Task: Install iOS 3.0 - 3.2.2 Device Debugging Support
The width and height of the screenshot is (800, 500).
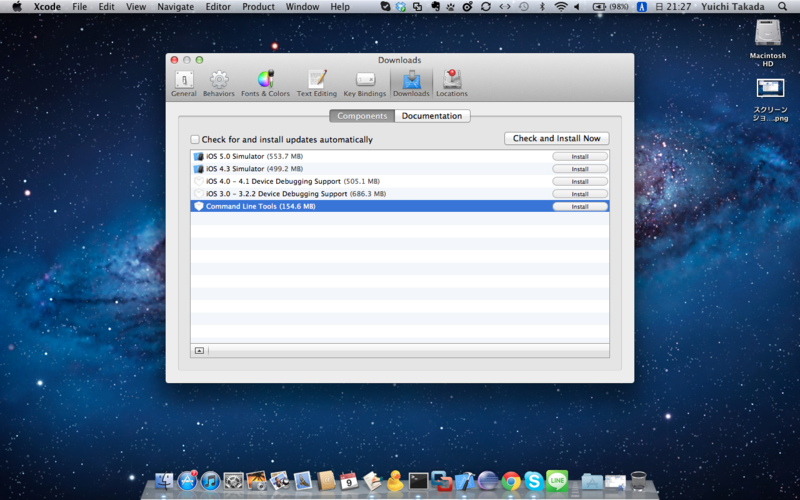Action: (580, 194)
